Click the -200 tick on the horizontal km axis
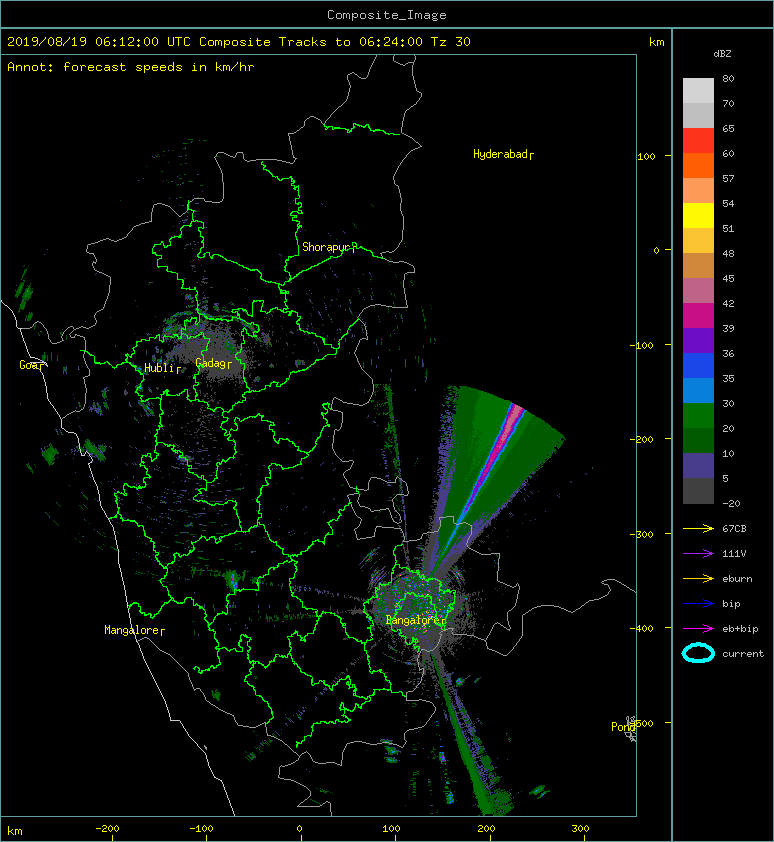774x842 pixels. click(x=107, y=829)
